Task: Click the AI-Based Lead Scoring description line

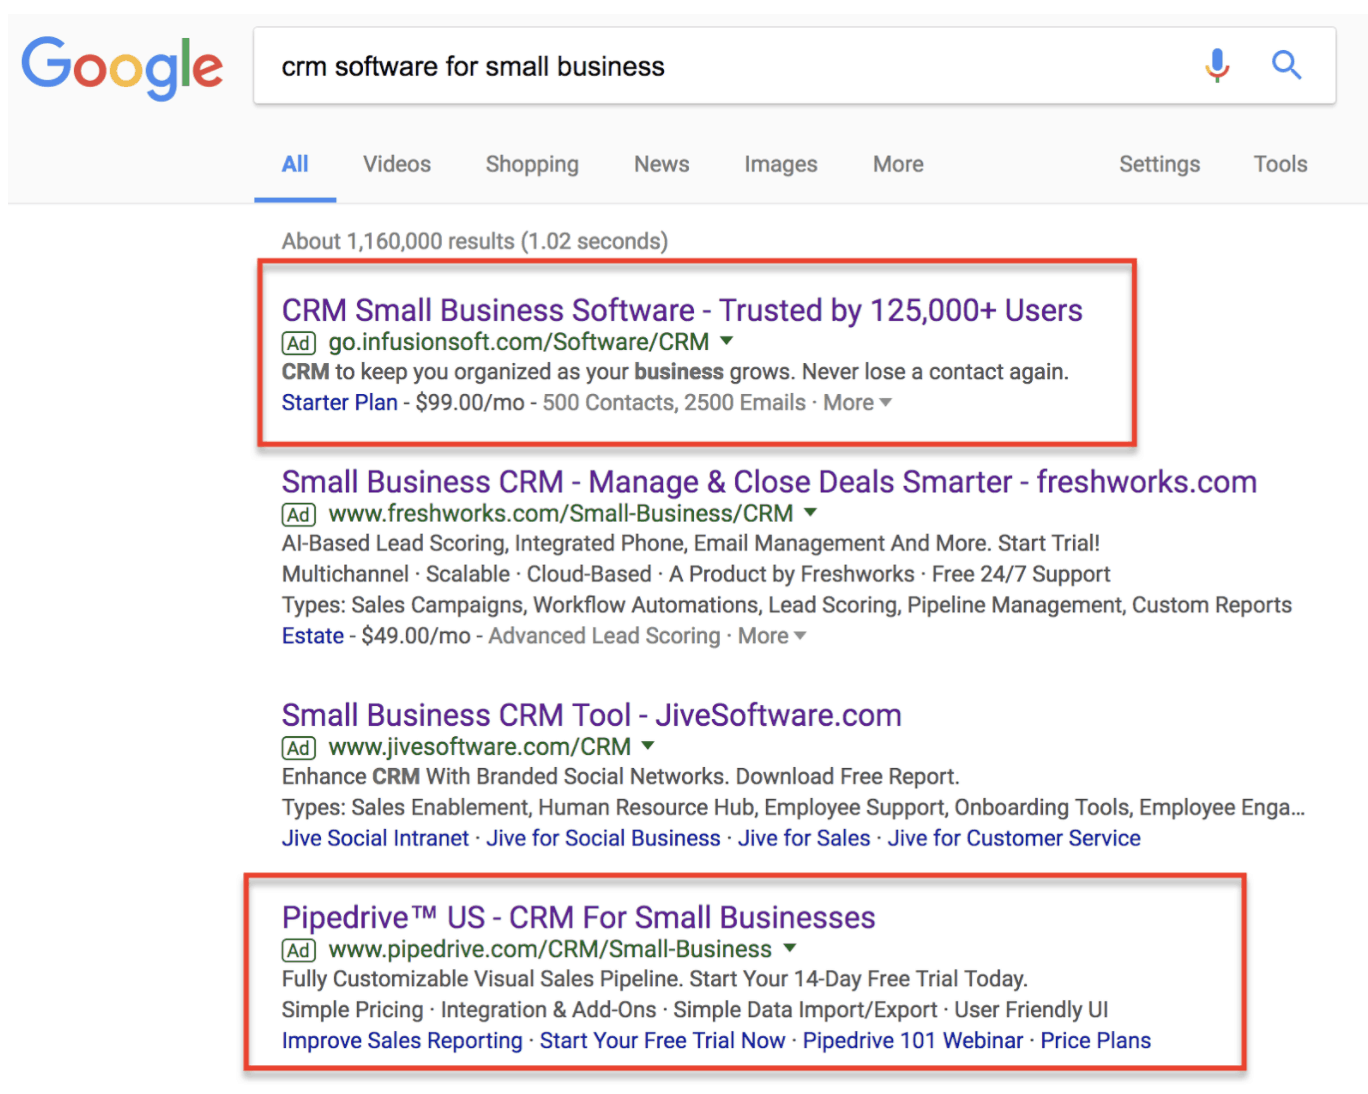Action: (691, 543)
